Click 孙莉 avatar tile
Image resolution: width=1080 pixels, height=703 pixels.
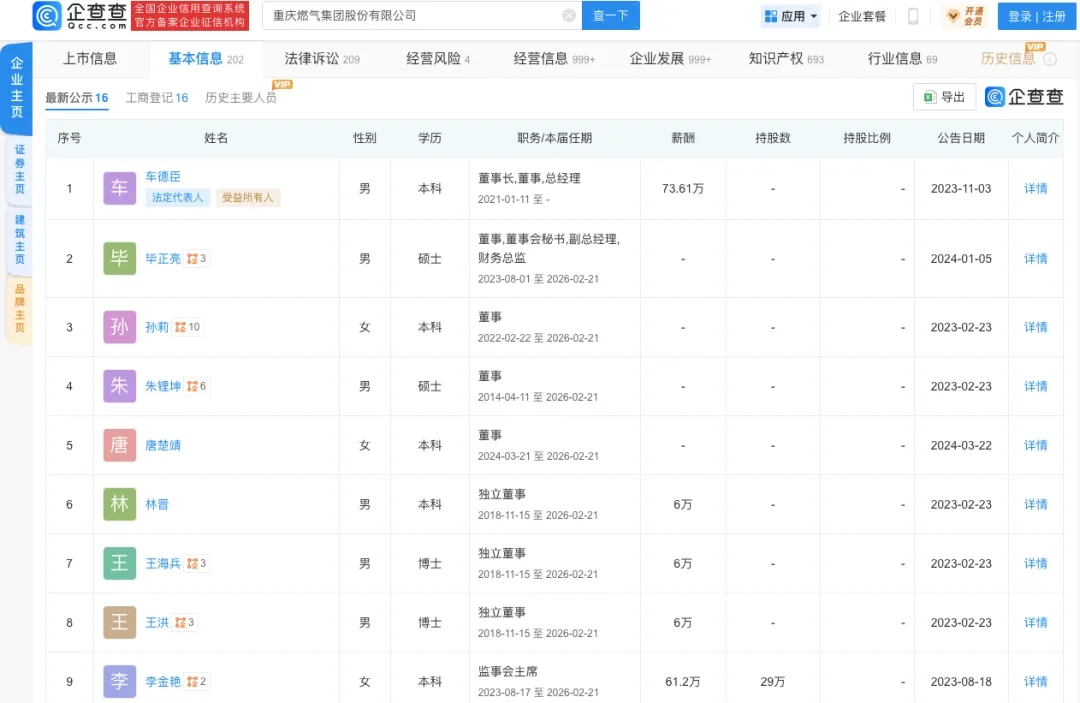119,327
